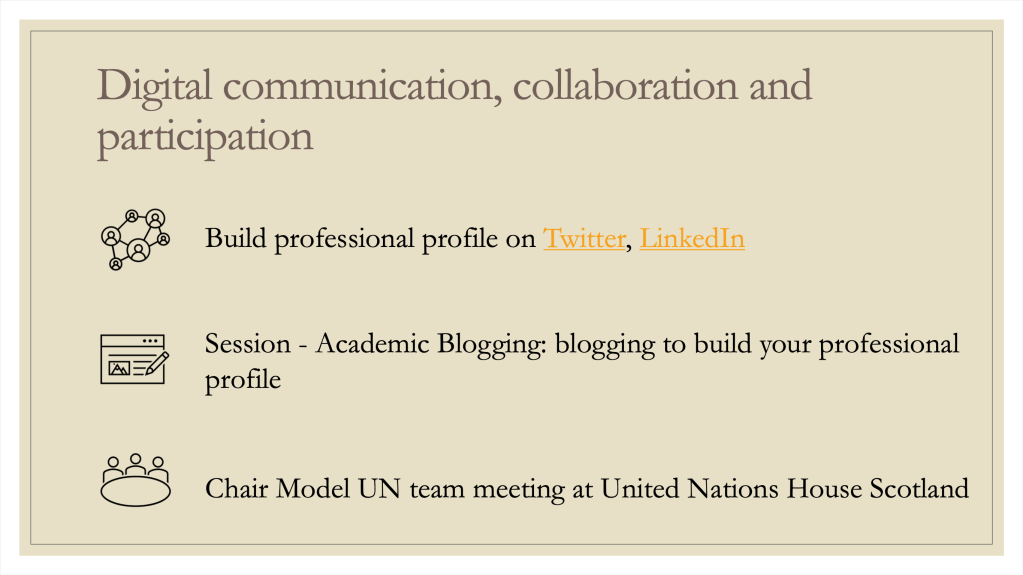
Task: Select the blog webpage editor icon
Action: pos(134,360)
